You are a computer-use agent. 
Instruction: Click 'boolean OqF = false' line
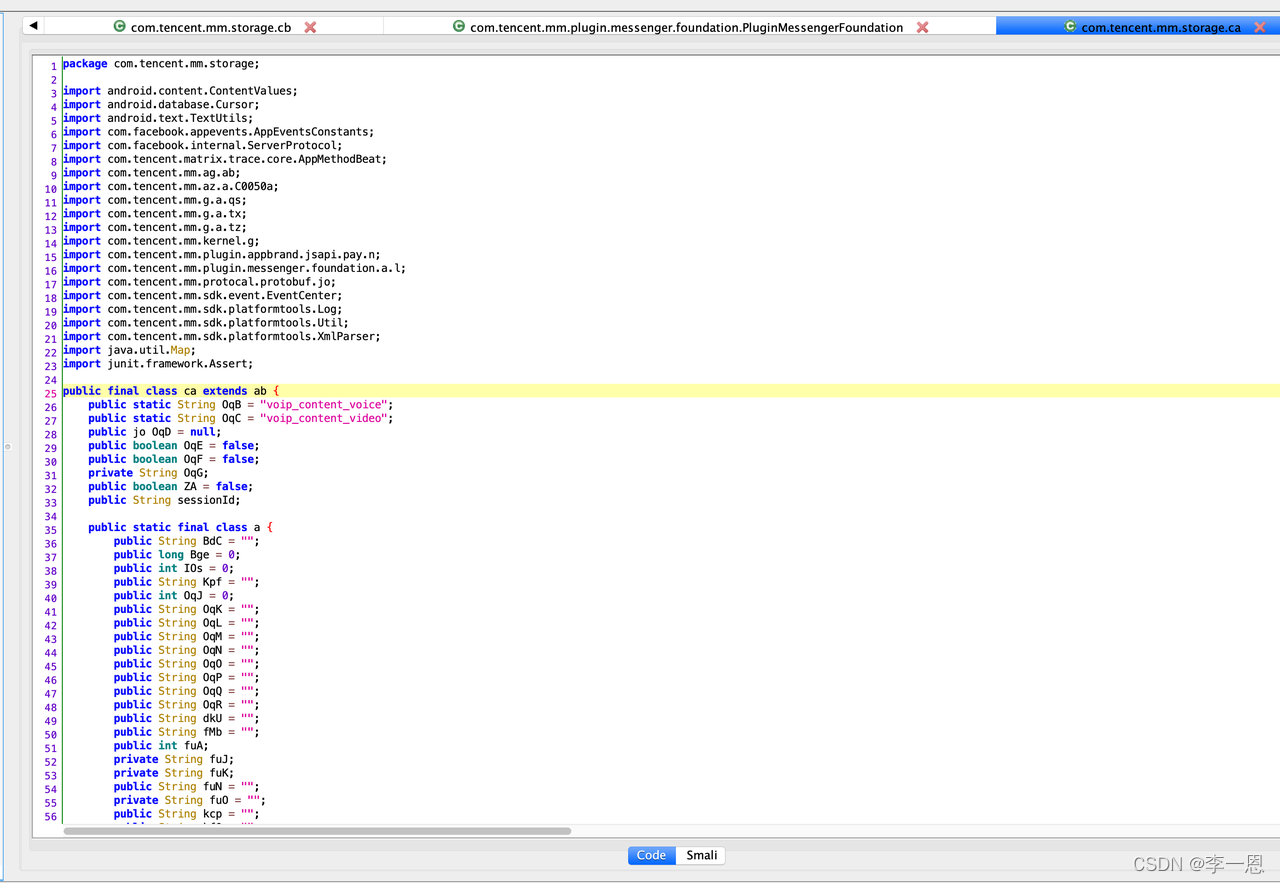[174, 459]
